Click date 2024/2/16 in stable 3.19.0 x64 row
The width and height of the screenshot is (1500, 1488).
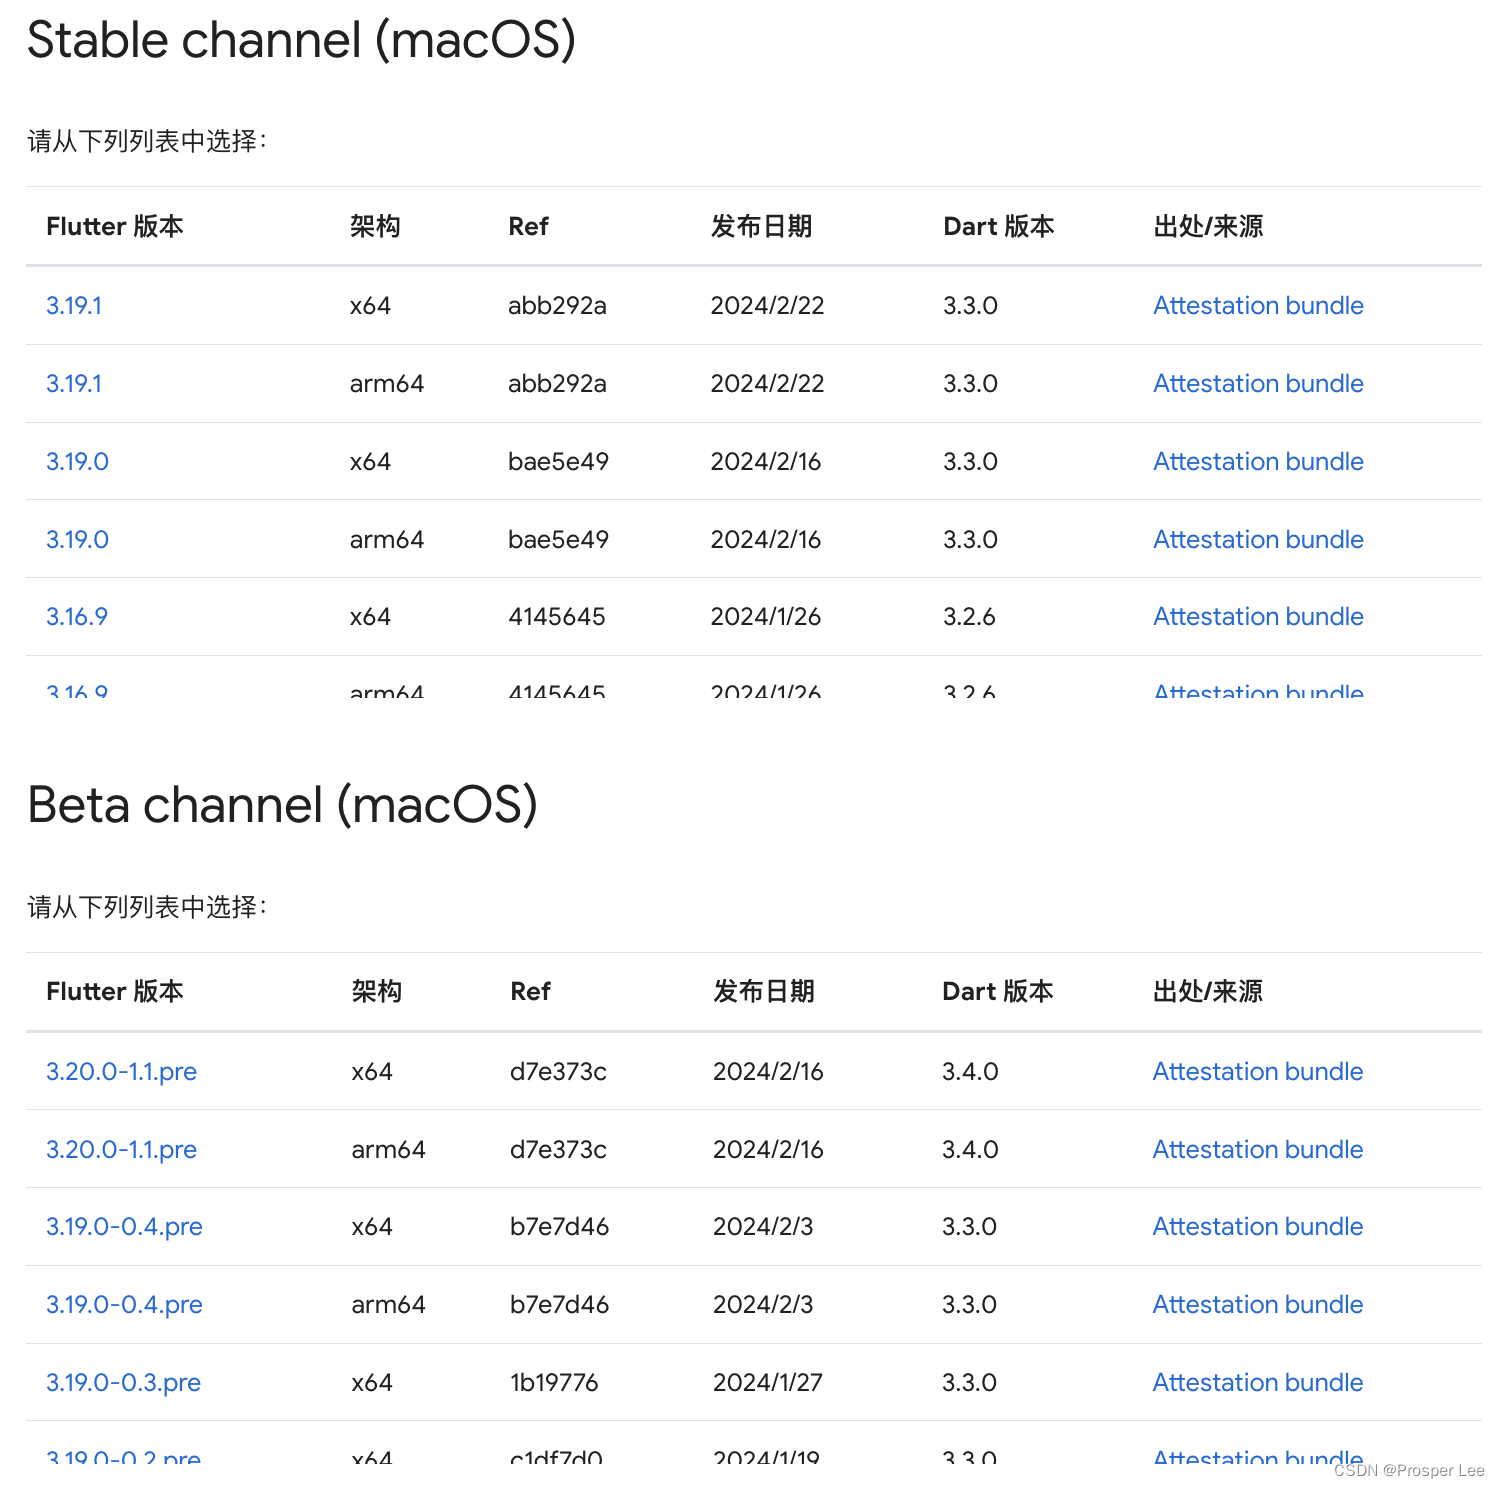point(765,462)
